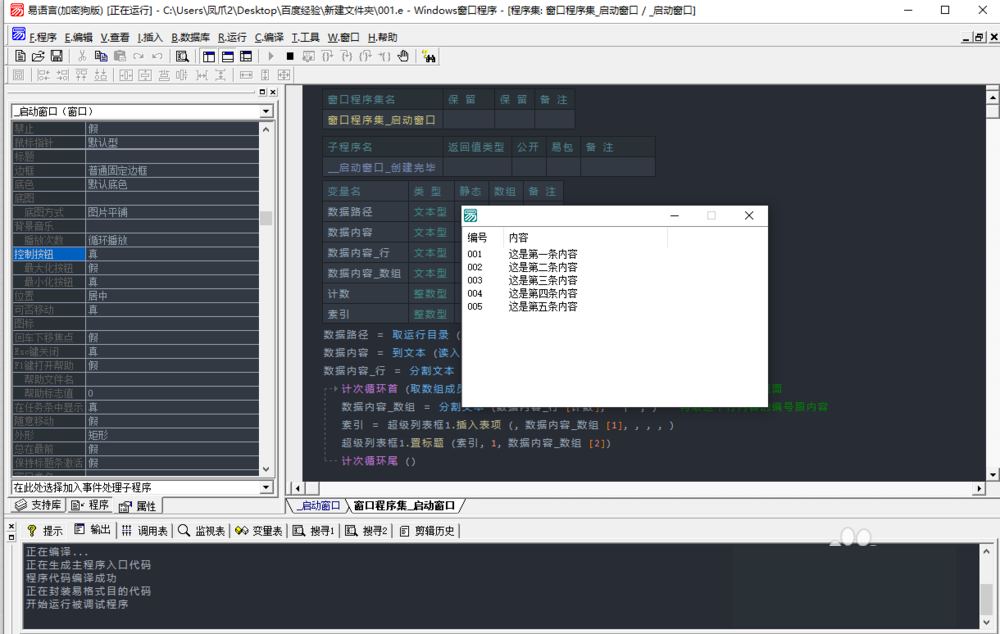Click the Open file folder icon
The height and width of the screenshot is (634, 1000).
38,56
